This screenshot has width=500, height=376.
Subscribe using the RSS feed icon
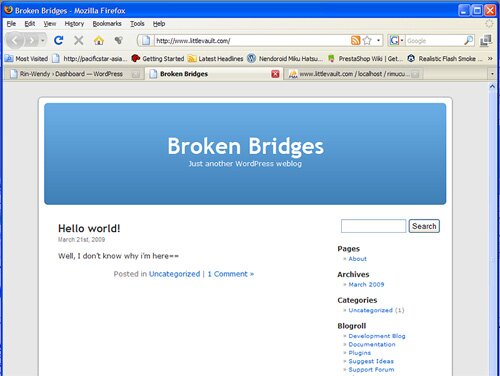(356, 41)
